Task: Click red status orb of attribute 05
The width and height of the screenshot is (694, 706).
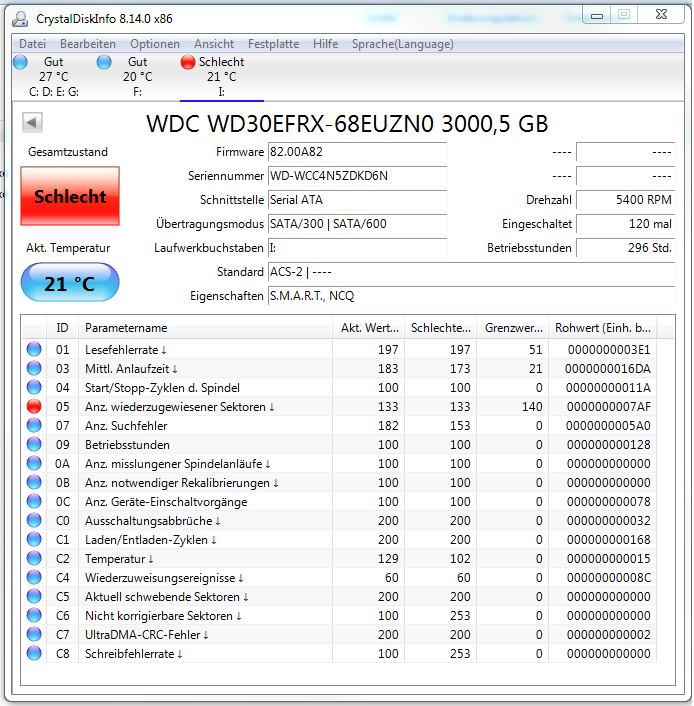Action: pyautogui.click(x=34, y=407)
